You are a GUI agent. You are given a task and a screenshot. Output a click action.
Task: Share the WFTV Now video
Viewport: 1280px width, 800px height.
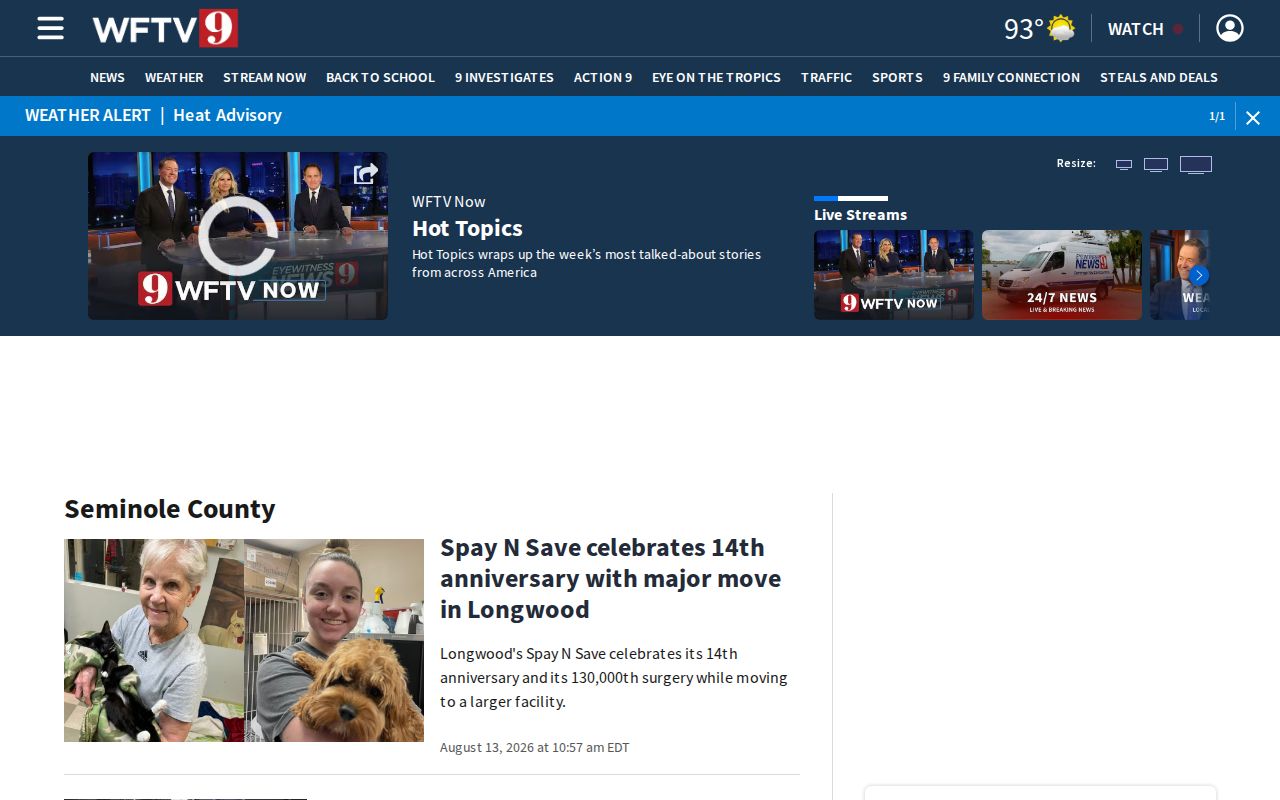click(366, 174)
